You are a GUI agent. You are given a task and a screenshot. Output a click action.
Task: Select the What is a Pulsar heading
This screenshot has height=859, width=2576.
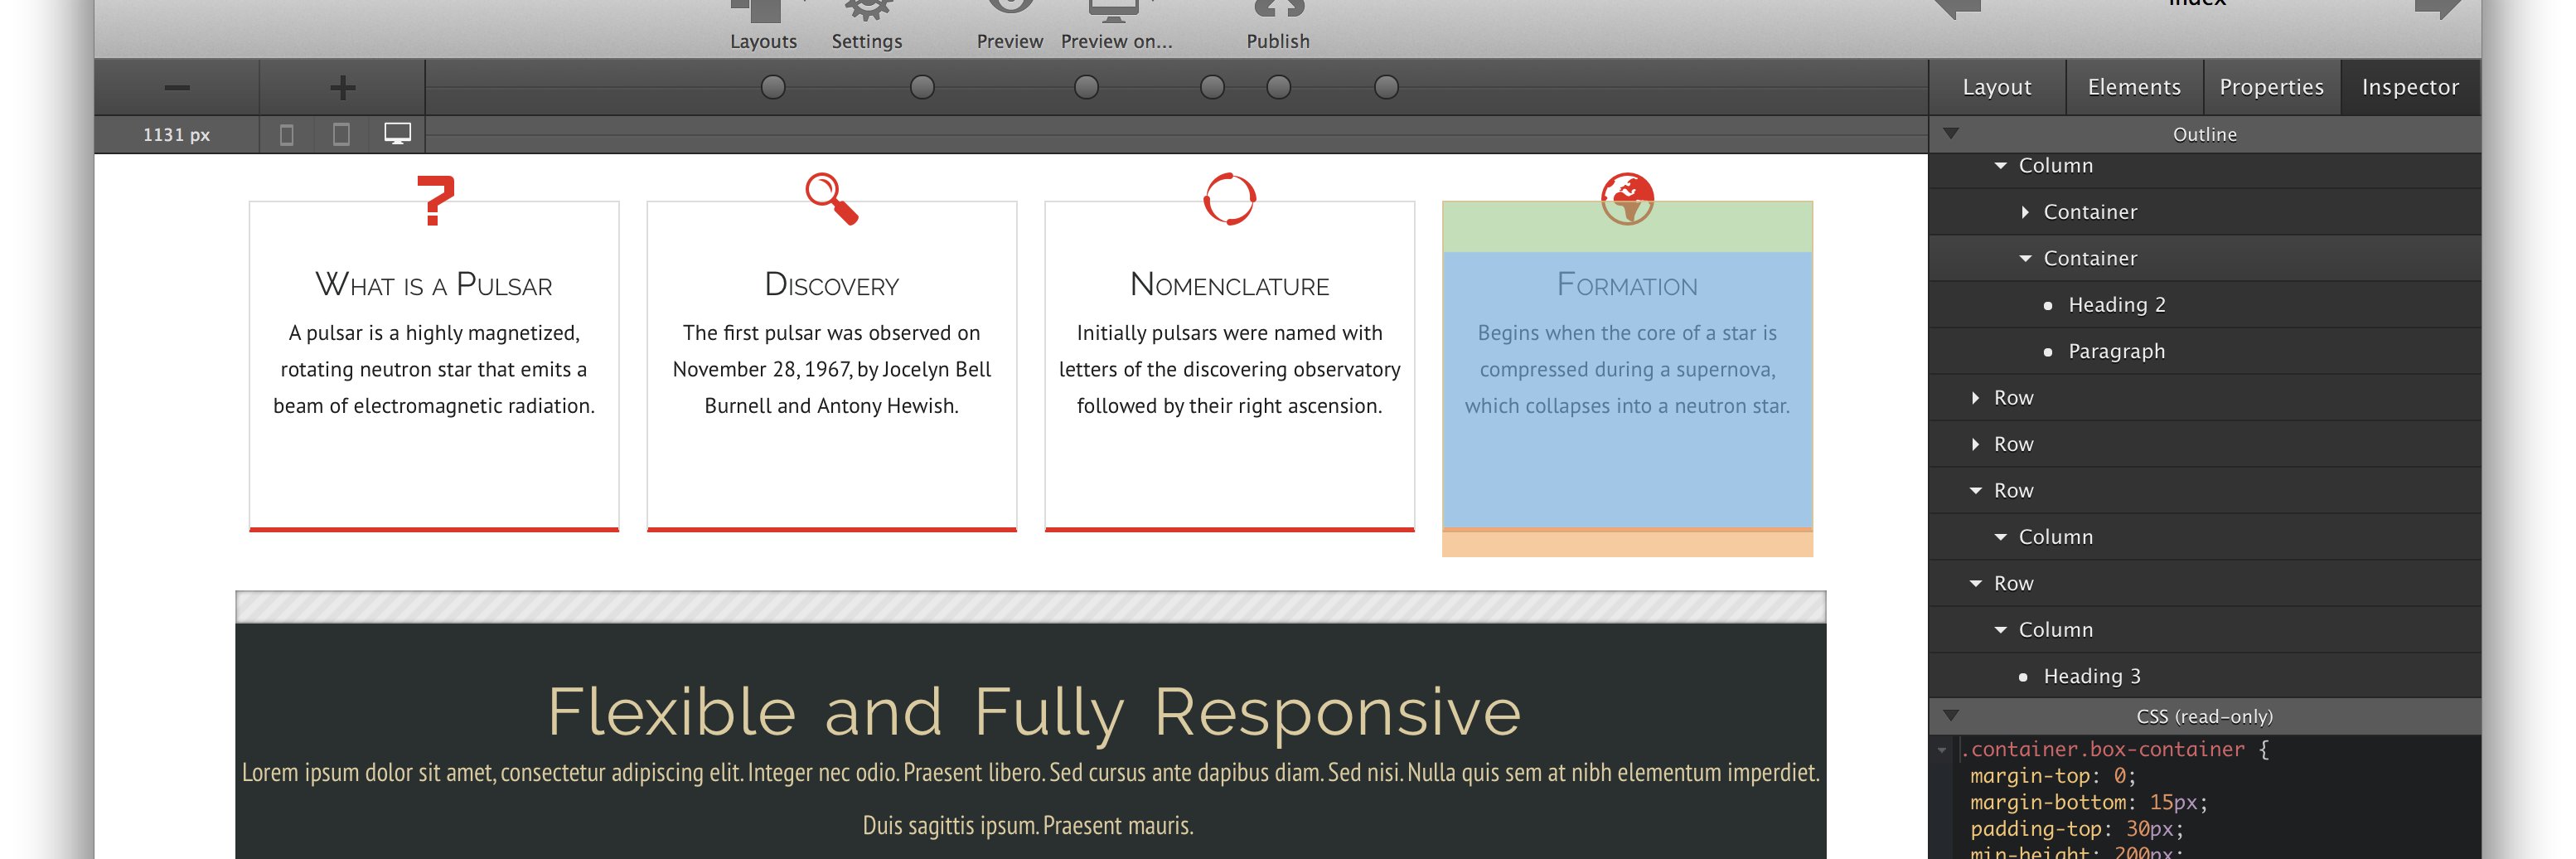[434, 285]
